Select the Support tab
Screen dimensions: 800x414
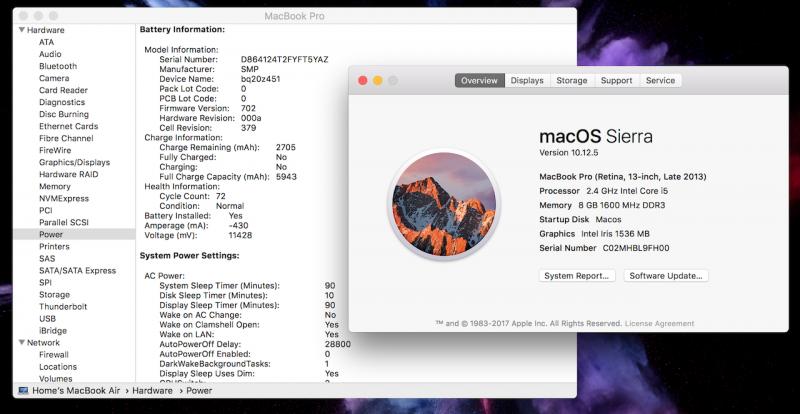tap(616, 80)
